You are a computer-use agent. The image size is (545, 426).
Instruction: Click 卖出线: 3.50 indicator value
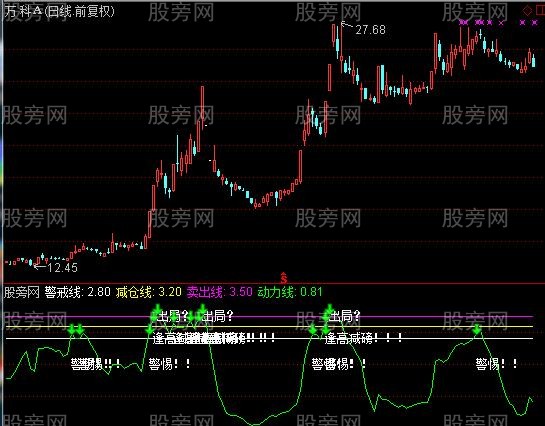[x=220, y=292]
